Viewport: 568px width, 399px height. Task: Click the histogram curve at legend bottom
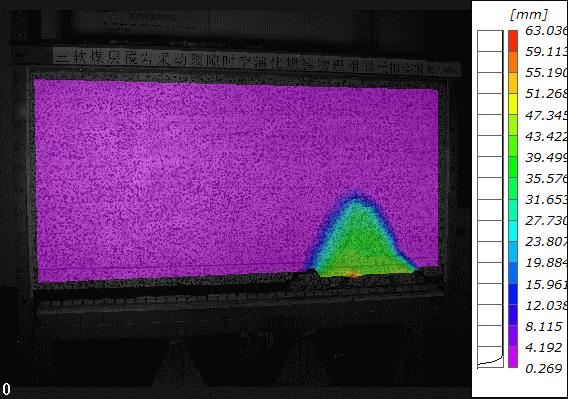click(x=490, y=361)
